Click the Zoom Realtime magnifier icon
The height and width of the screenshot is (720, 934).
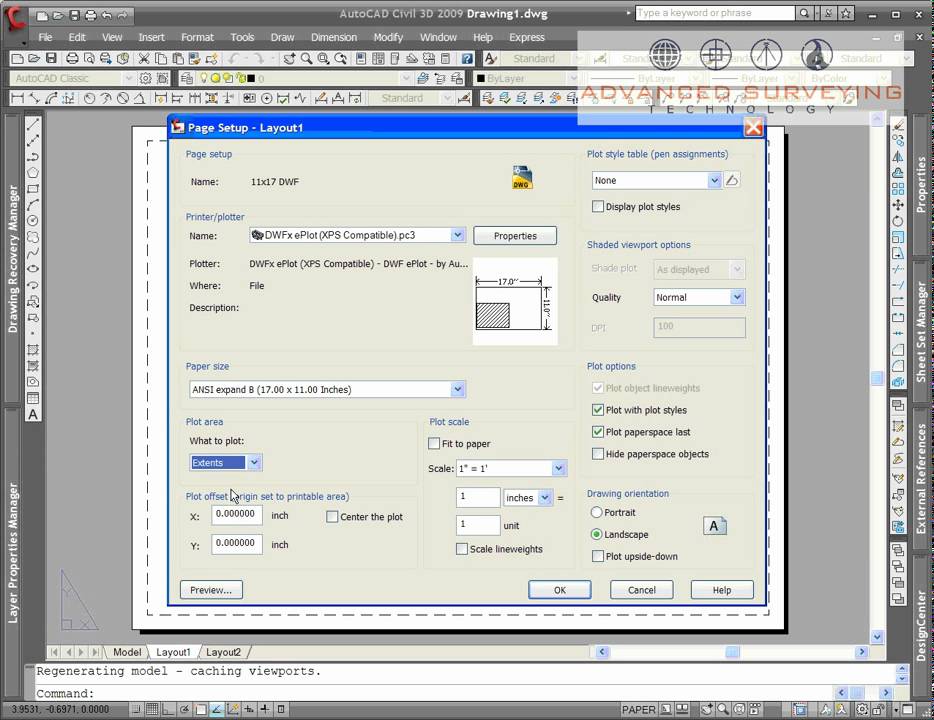tap(306, 58)
